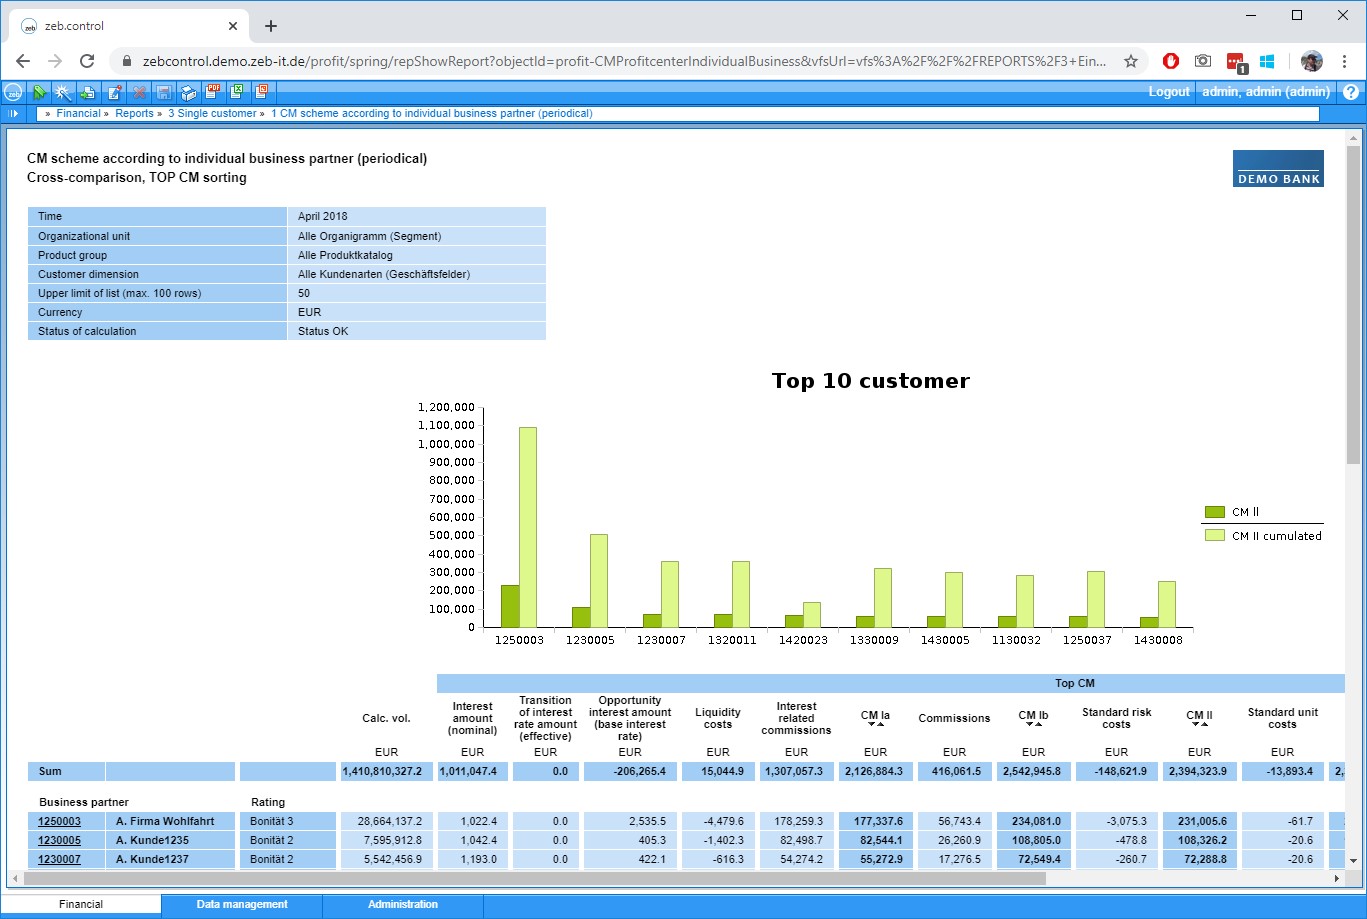The image size is (1367, 919).
Task: Export report to PDF
Action: click(x=213, y=92)
